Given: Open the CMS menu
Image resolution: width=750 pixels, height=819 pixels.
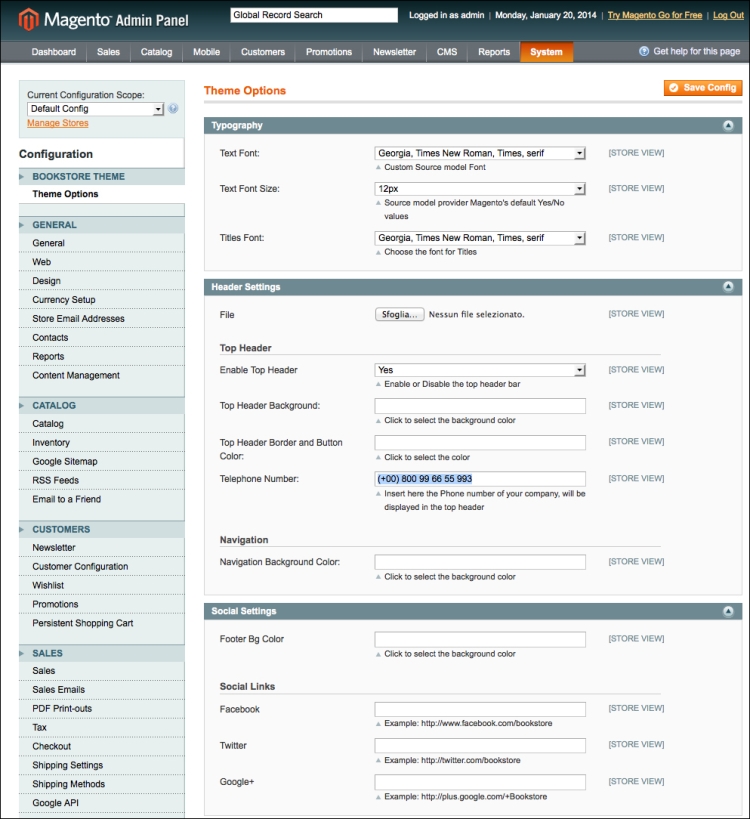Looking at the screenshot, I should click(x=447, y=52).
